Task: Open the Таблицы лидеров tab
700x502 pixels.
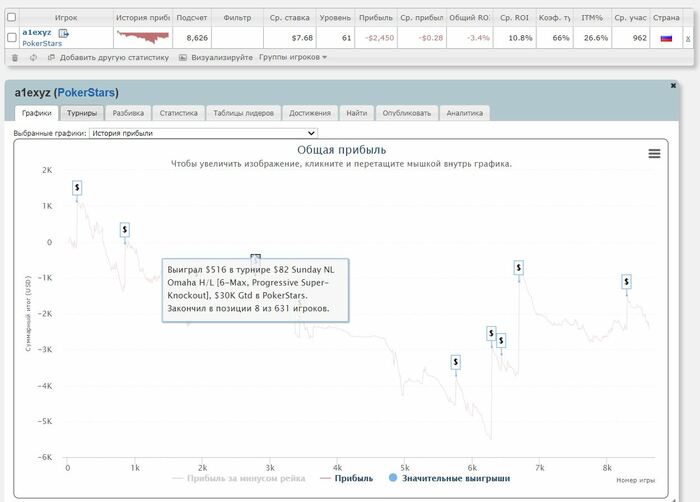Action: click(243, 113)
